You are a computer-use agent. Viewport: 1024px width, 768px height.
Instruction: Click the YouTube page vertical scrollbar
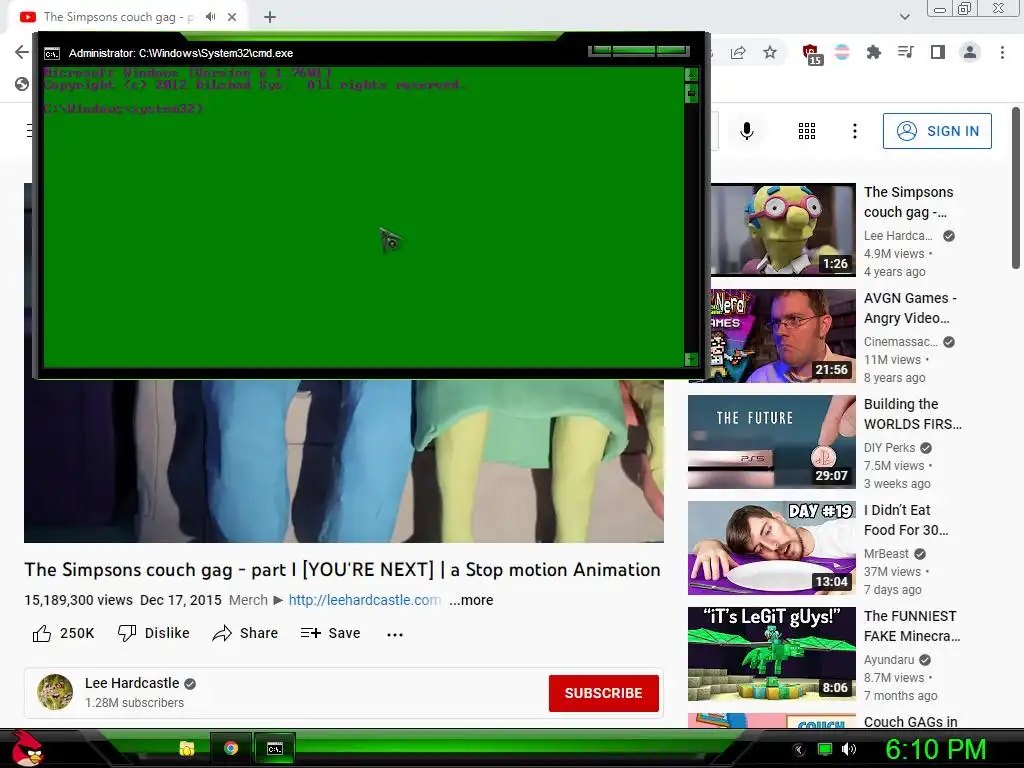pos(1016,188)
